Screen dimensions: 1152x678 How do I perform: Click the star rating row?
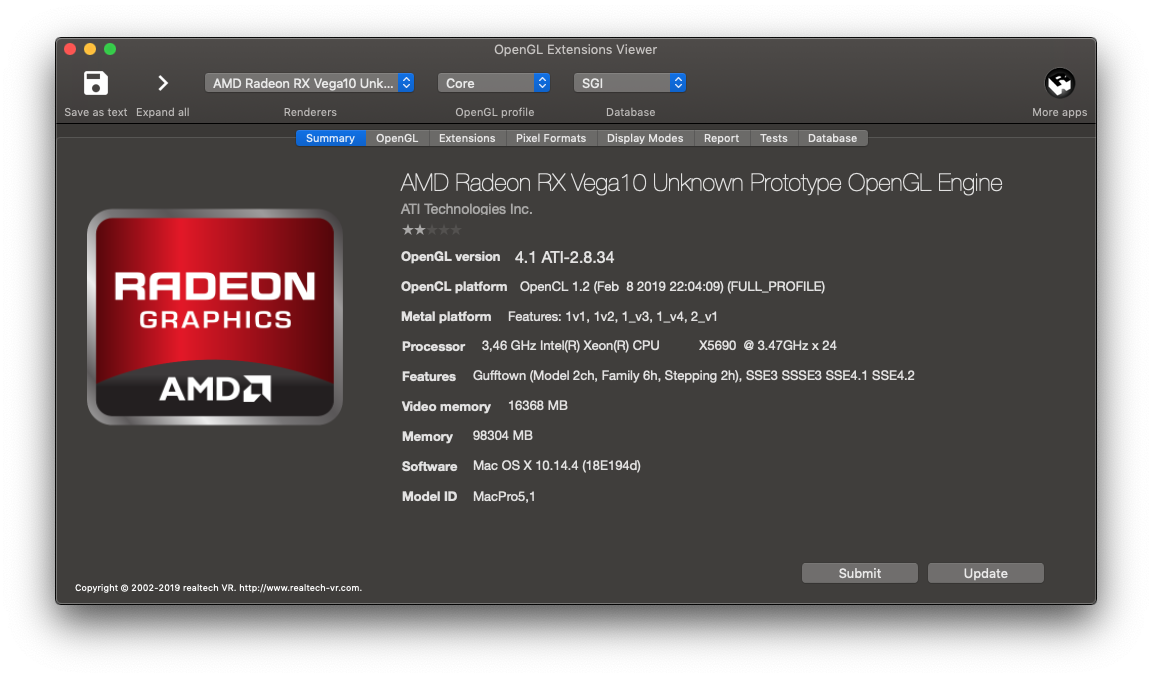point(431,230)
